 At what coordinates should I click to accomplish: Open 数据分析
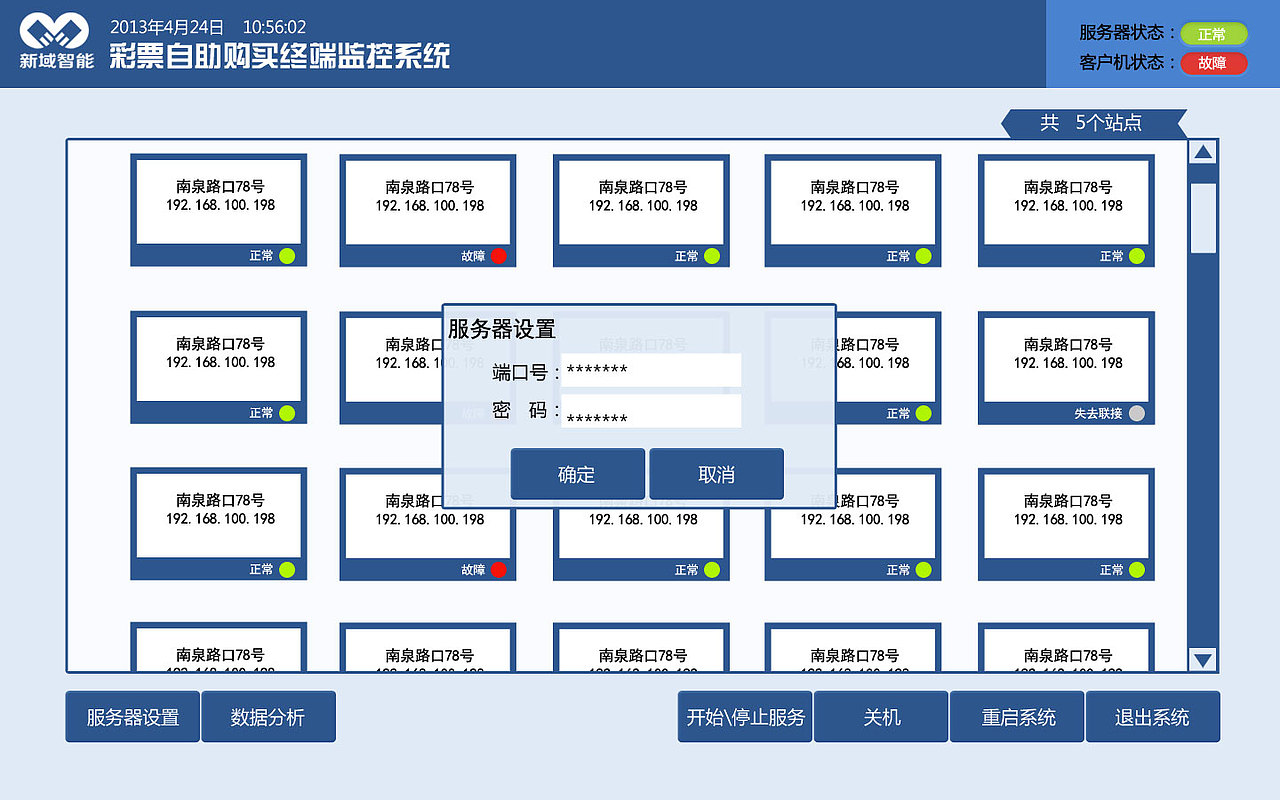pyautogui.click(x=268, y=717)
